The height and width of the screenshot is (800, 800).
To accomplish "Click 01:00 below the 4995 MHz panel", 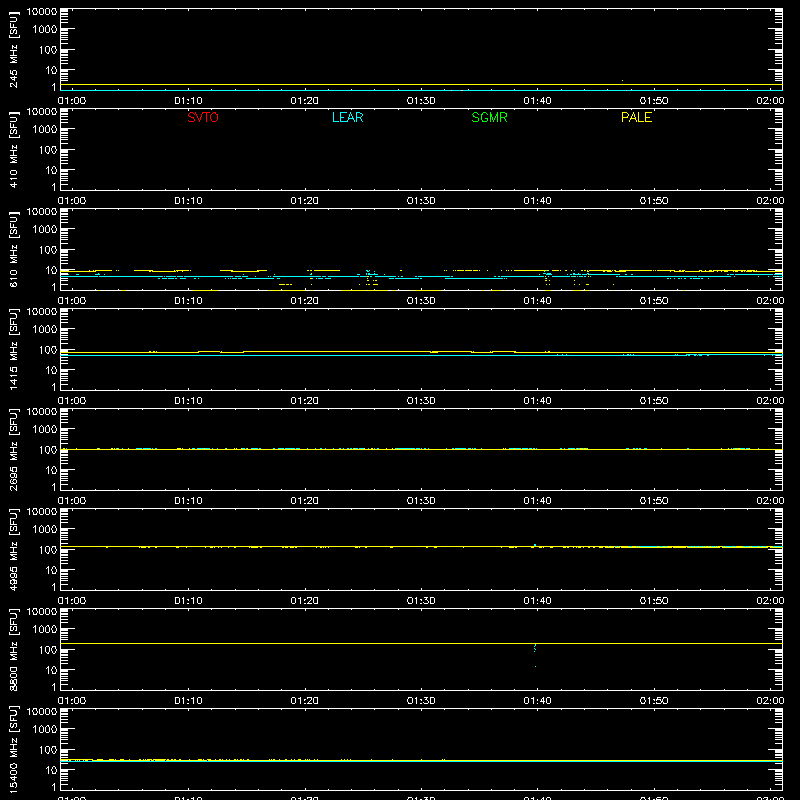I will [x=72, y=601].
